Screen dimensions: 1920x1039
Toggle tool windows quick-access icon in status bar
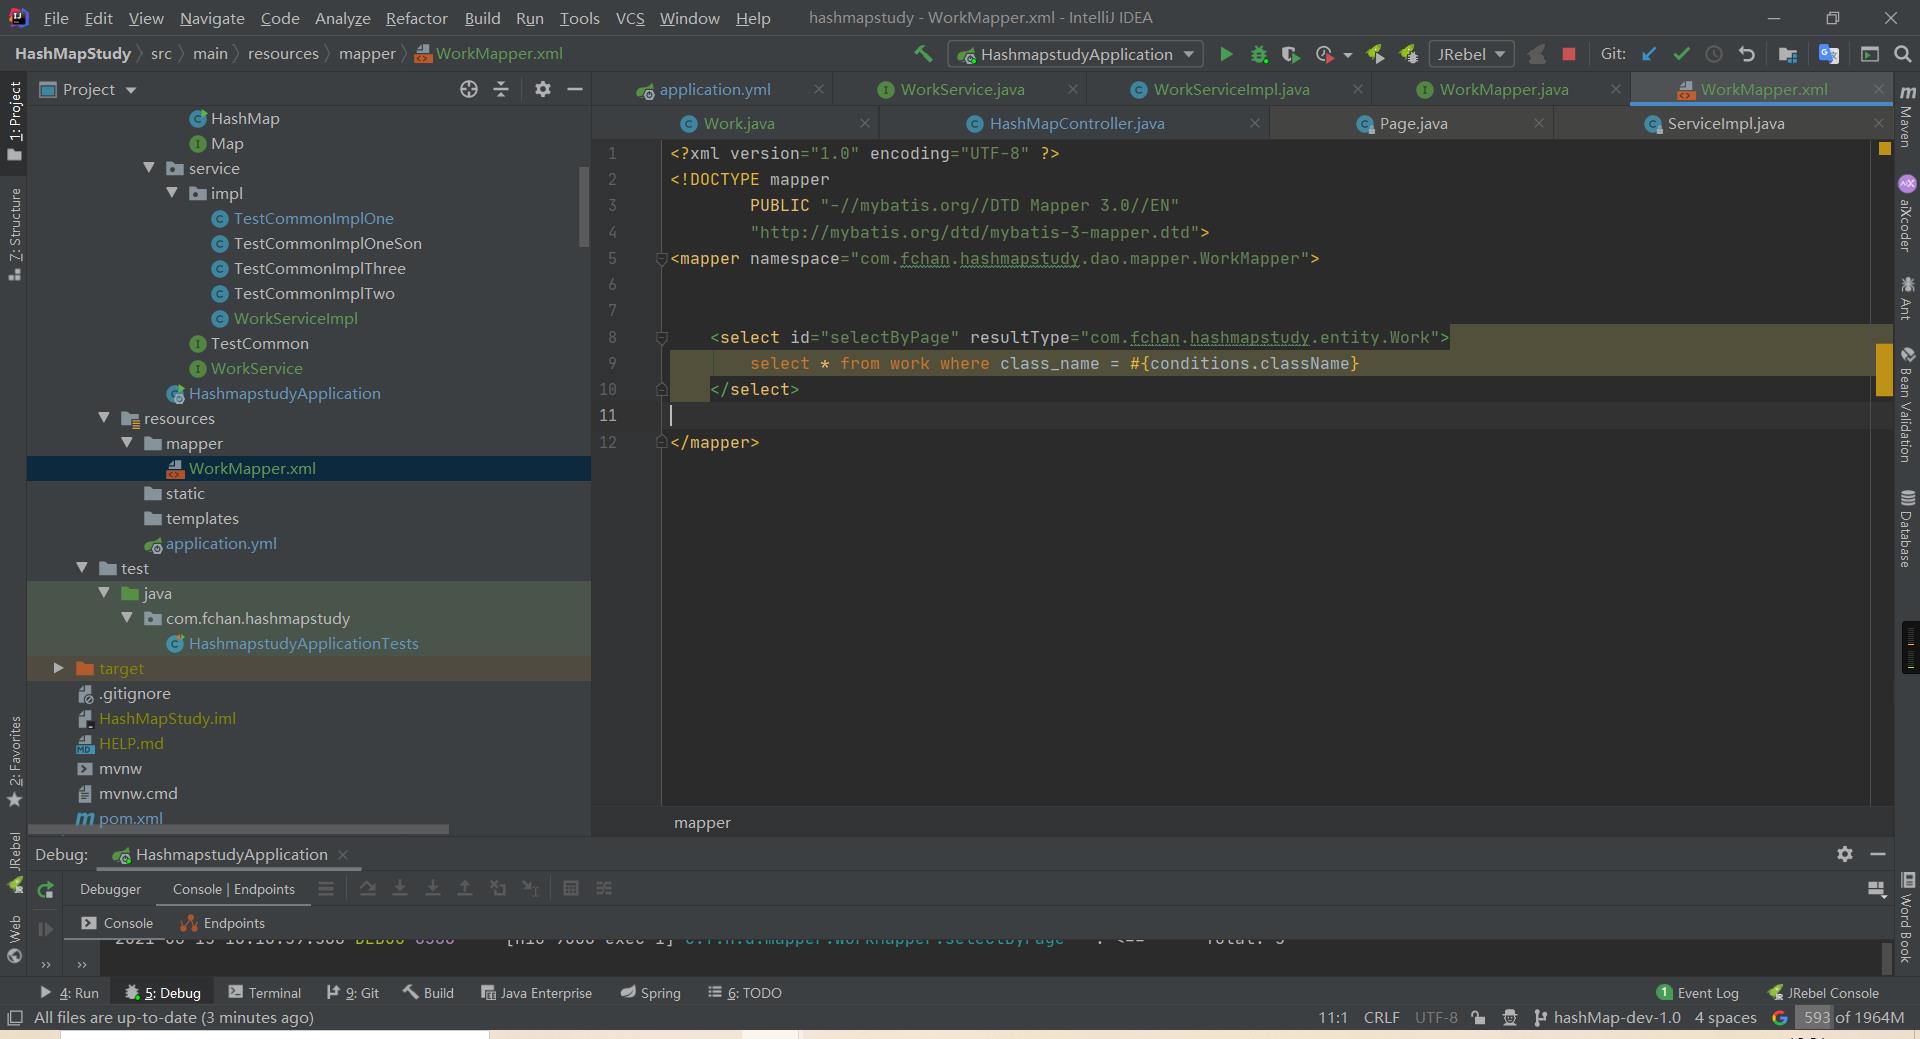[14, 1018]
